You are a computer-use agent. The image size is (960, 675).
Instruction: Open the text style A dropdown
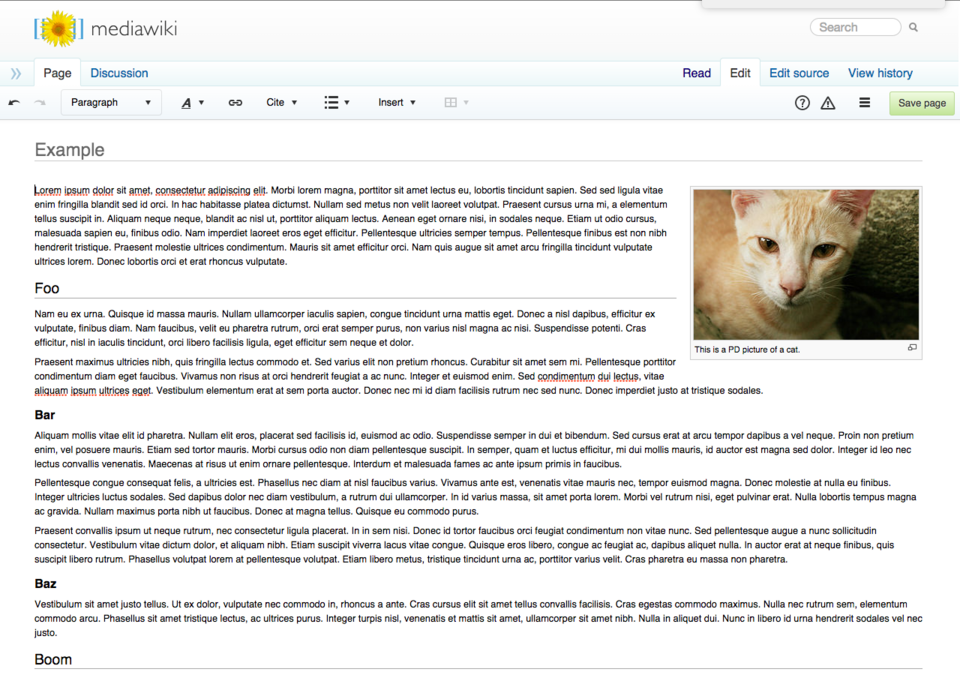pyautogui.click(x=192, y=102)
